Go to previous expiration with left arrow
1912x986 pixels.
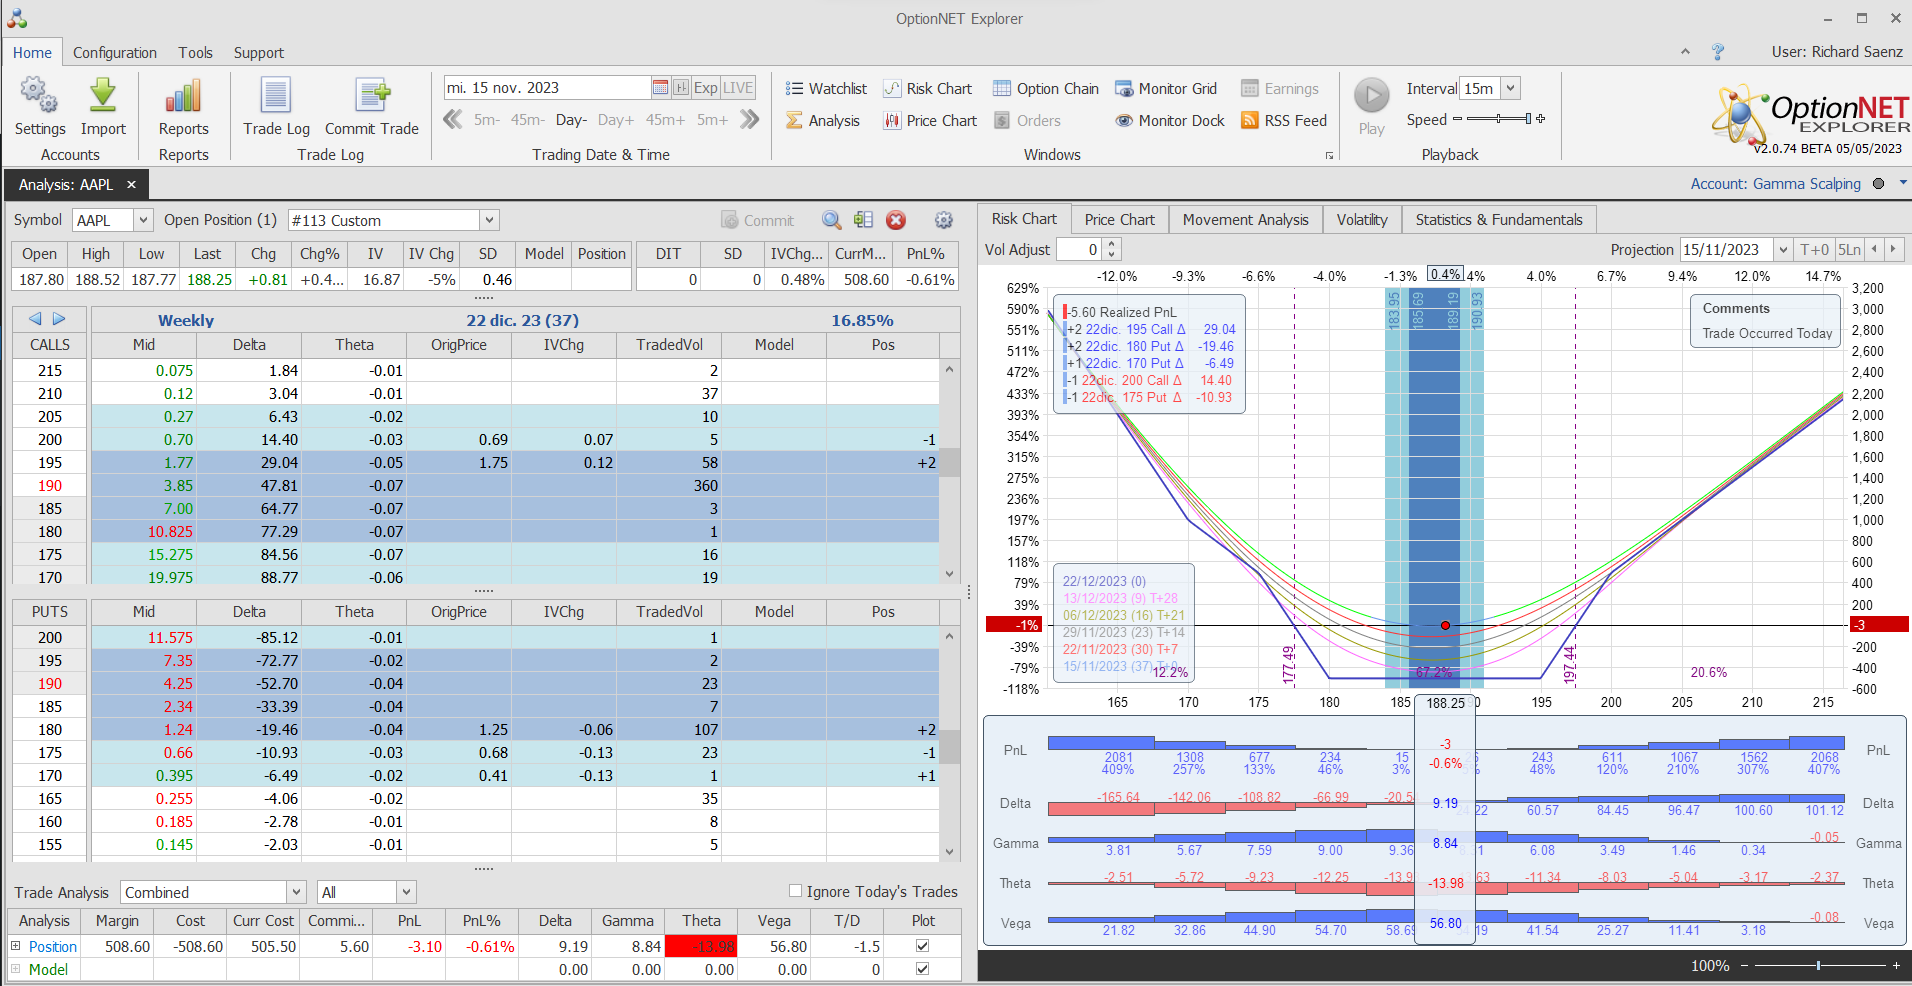(35, 319)
